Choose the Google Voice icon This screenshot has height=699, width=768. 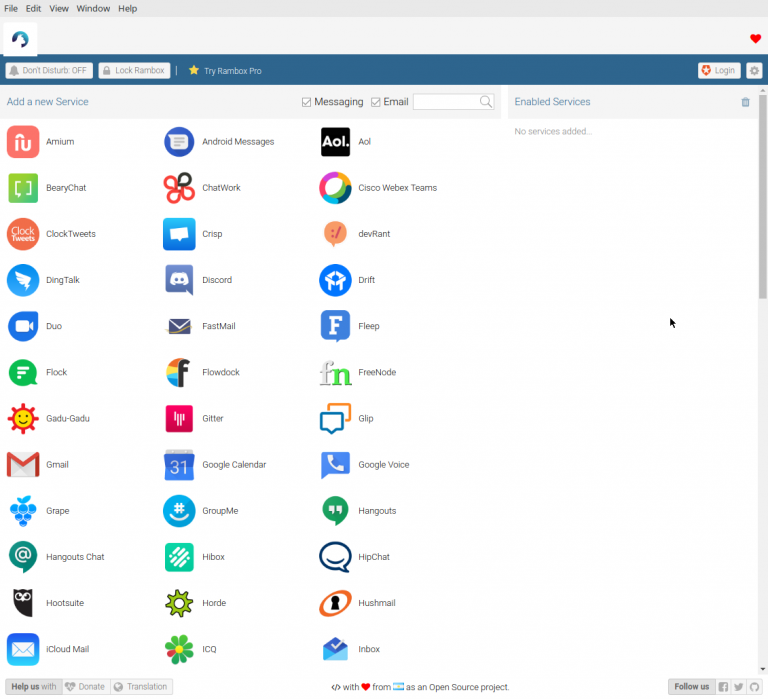click(x=336, y=465)
